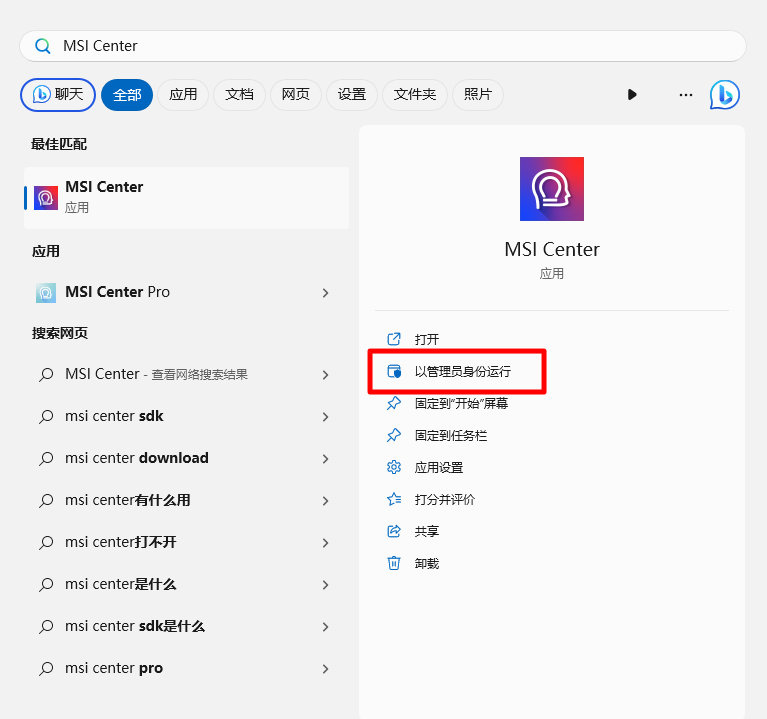Click the Bing Chat icon at top right

click(724, 95)
